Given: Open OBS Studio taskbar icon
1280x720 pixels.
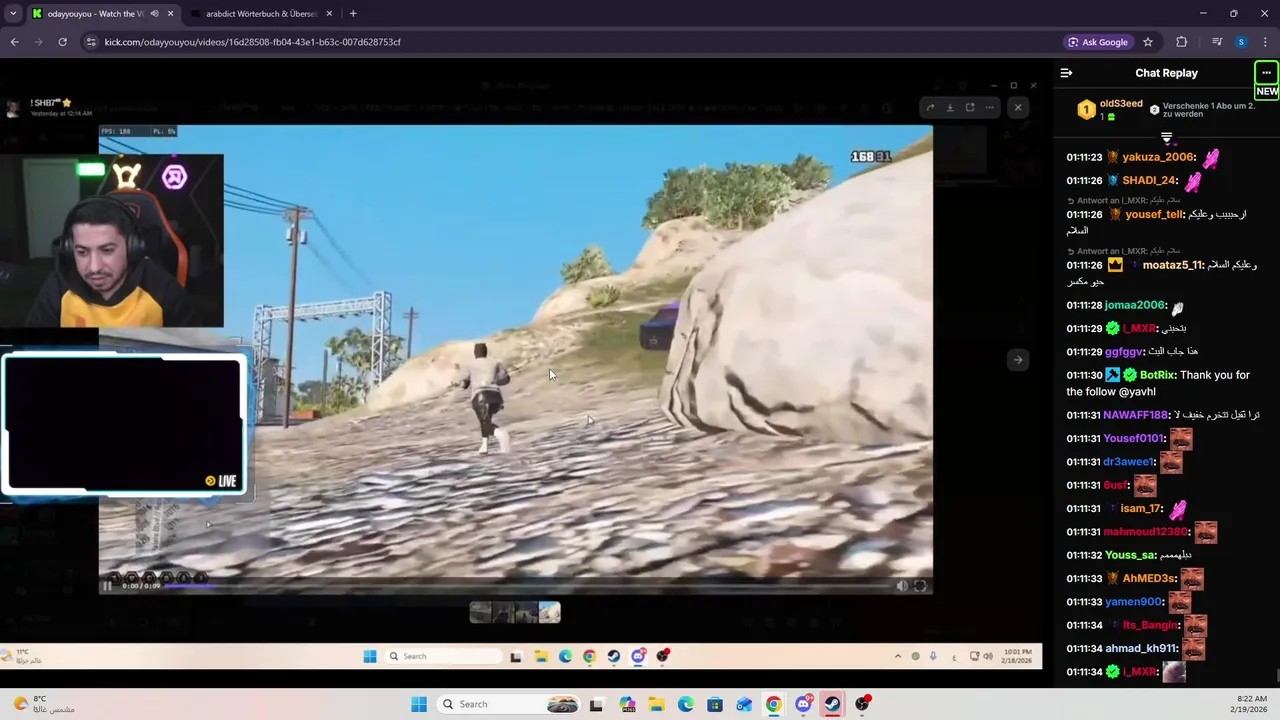Looking at the screenshot, I should click(862, 704).
